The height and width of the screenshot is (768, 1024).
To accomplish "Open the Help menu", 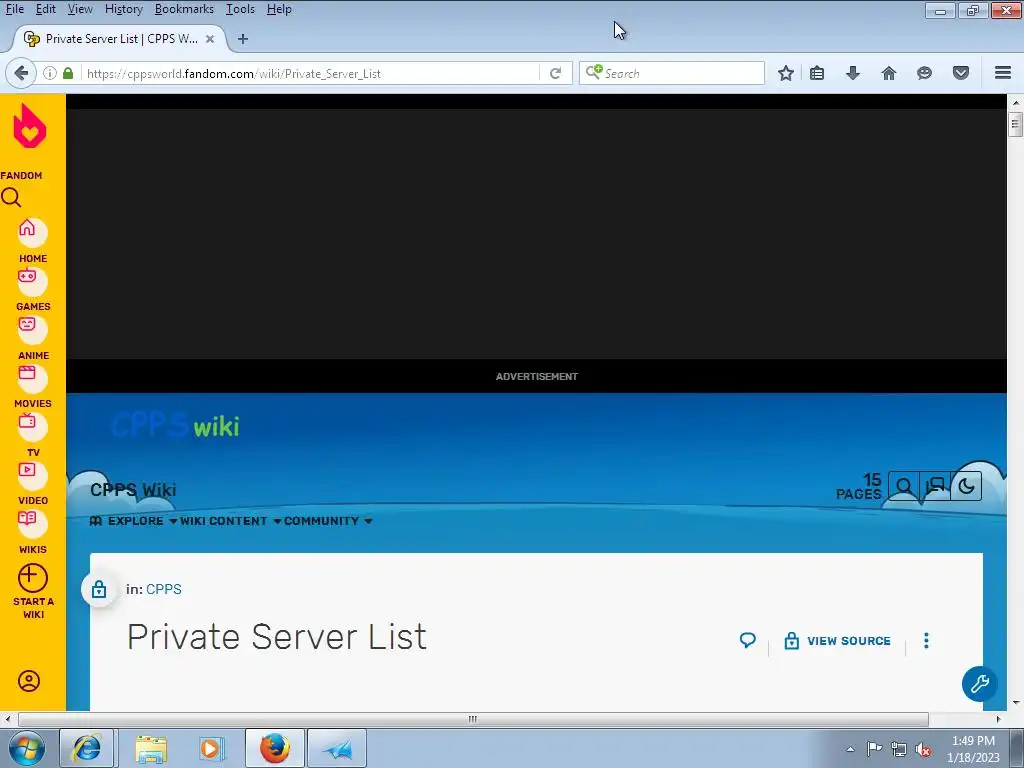I will point(279,9).
